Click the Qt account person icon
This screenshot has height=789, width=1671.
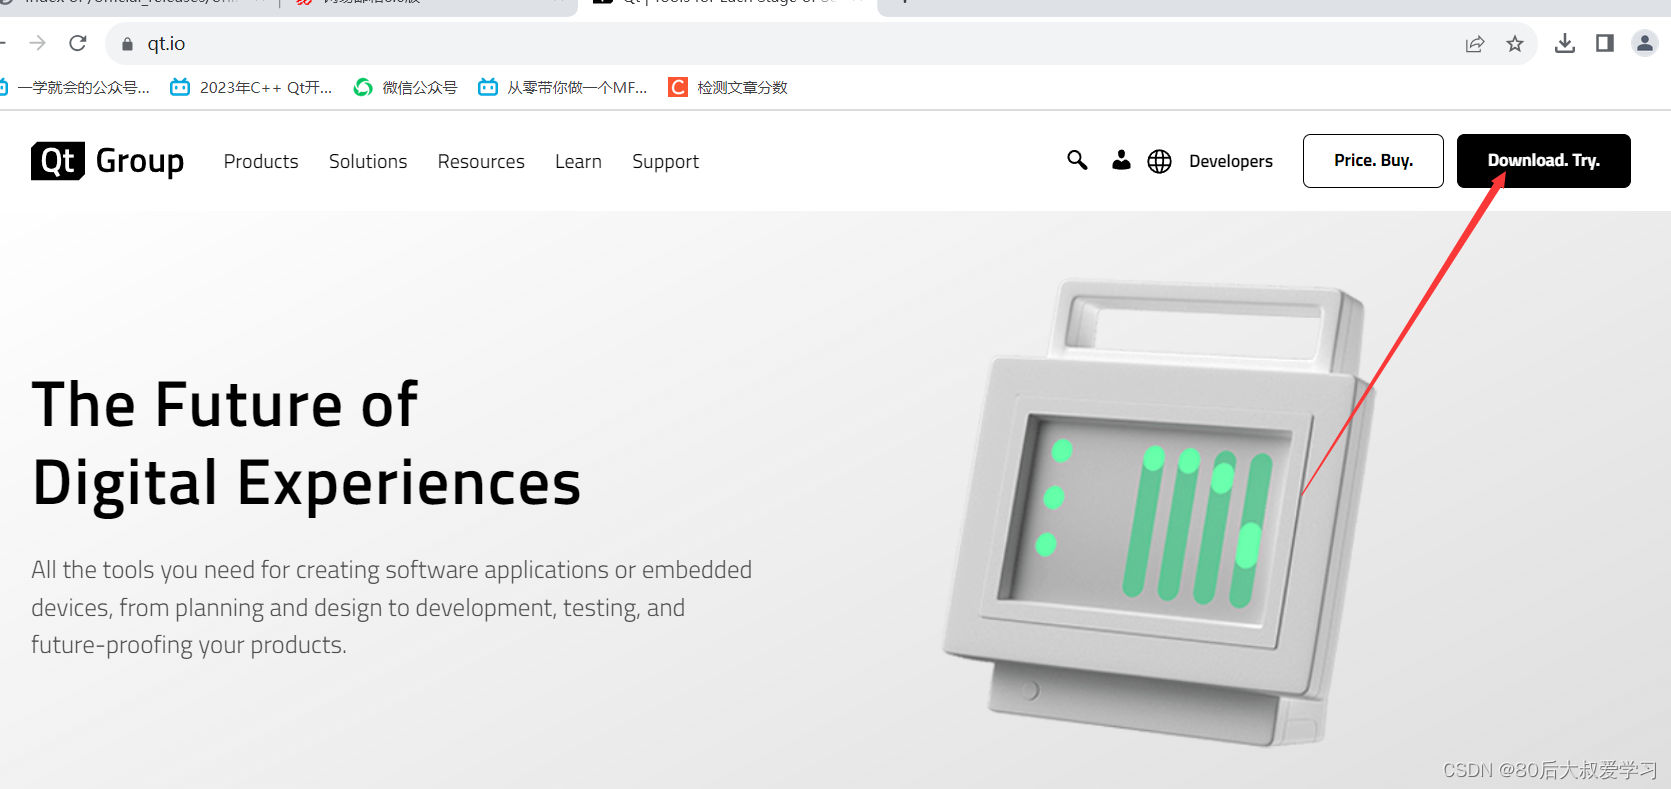click(1121, 160)
